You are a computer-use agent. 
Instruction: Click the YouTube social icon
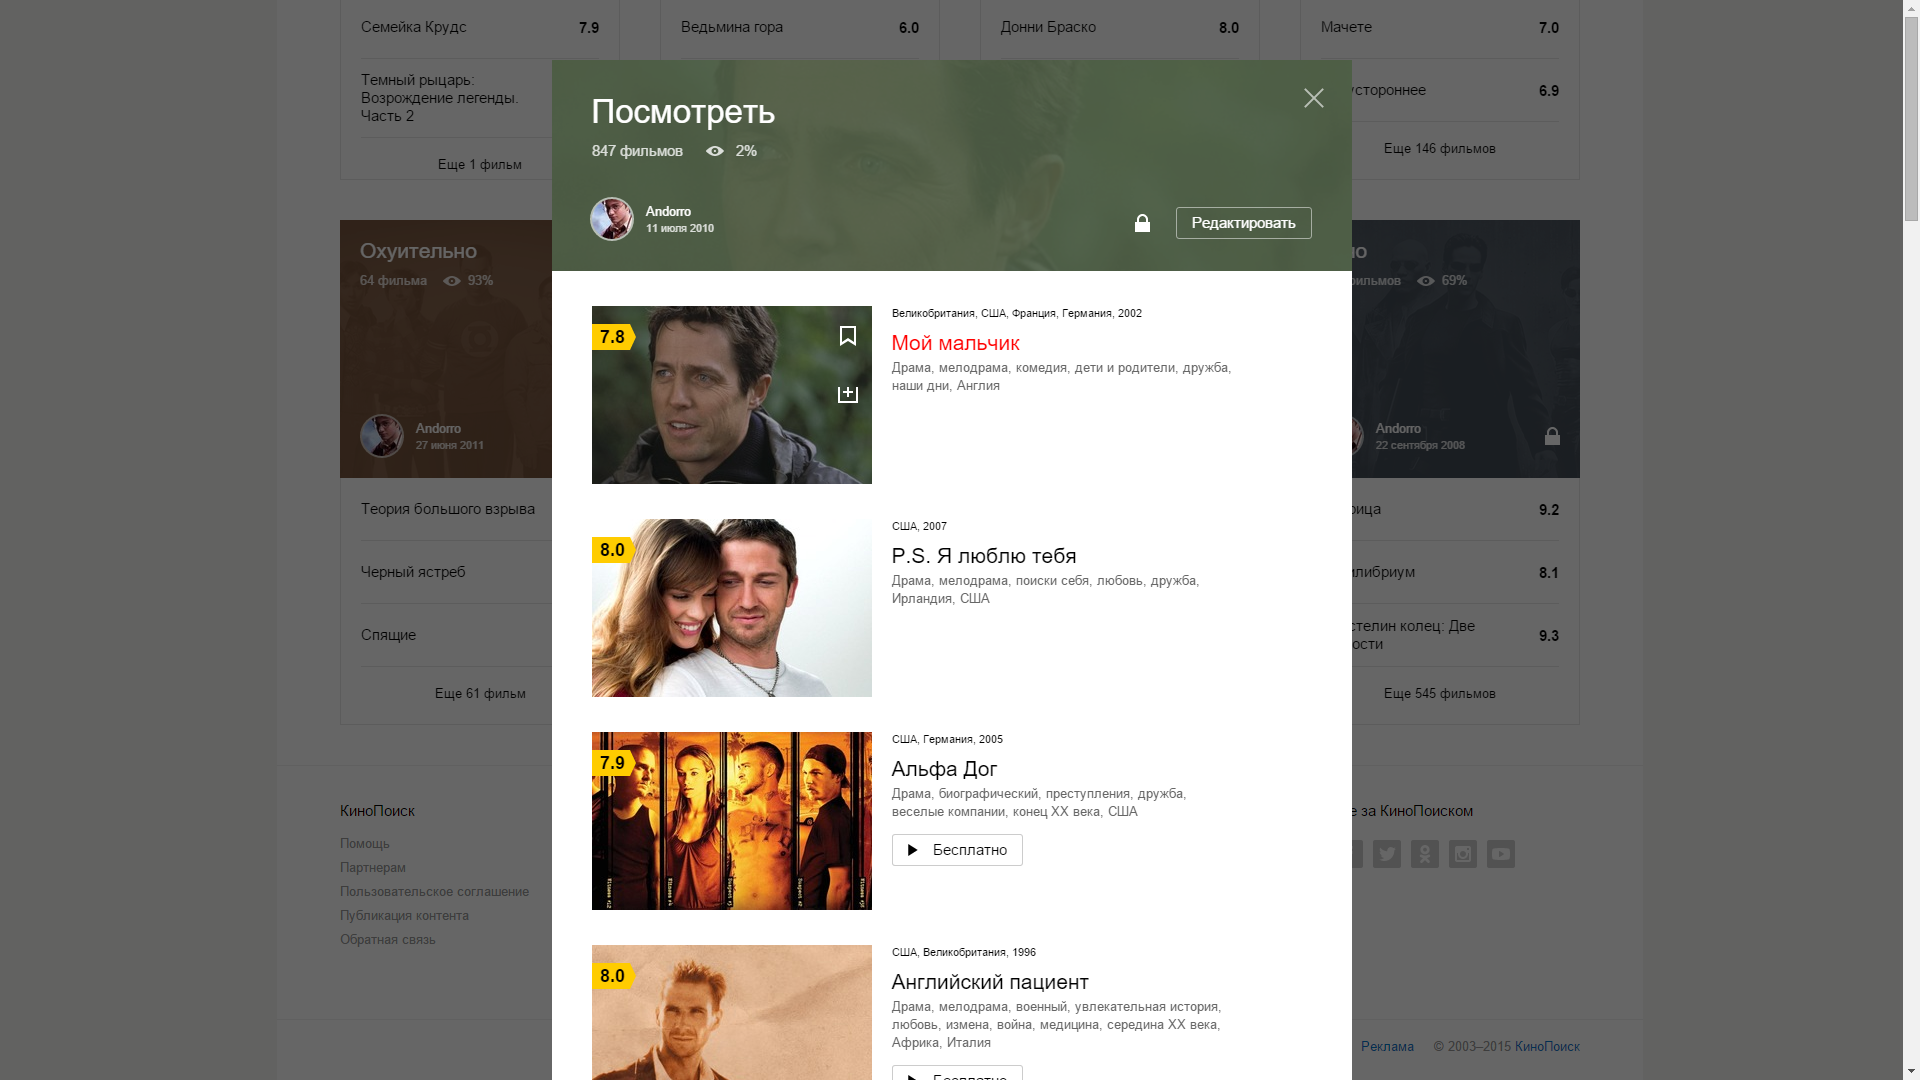1501,855
